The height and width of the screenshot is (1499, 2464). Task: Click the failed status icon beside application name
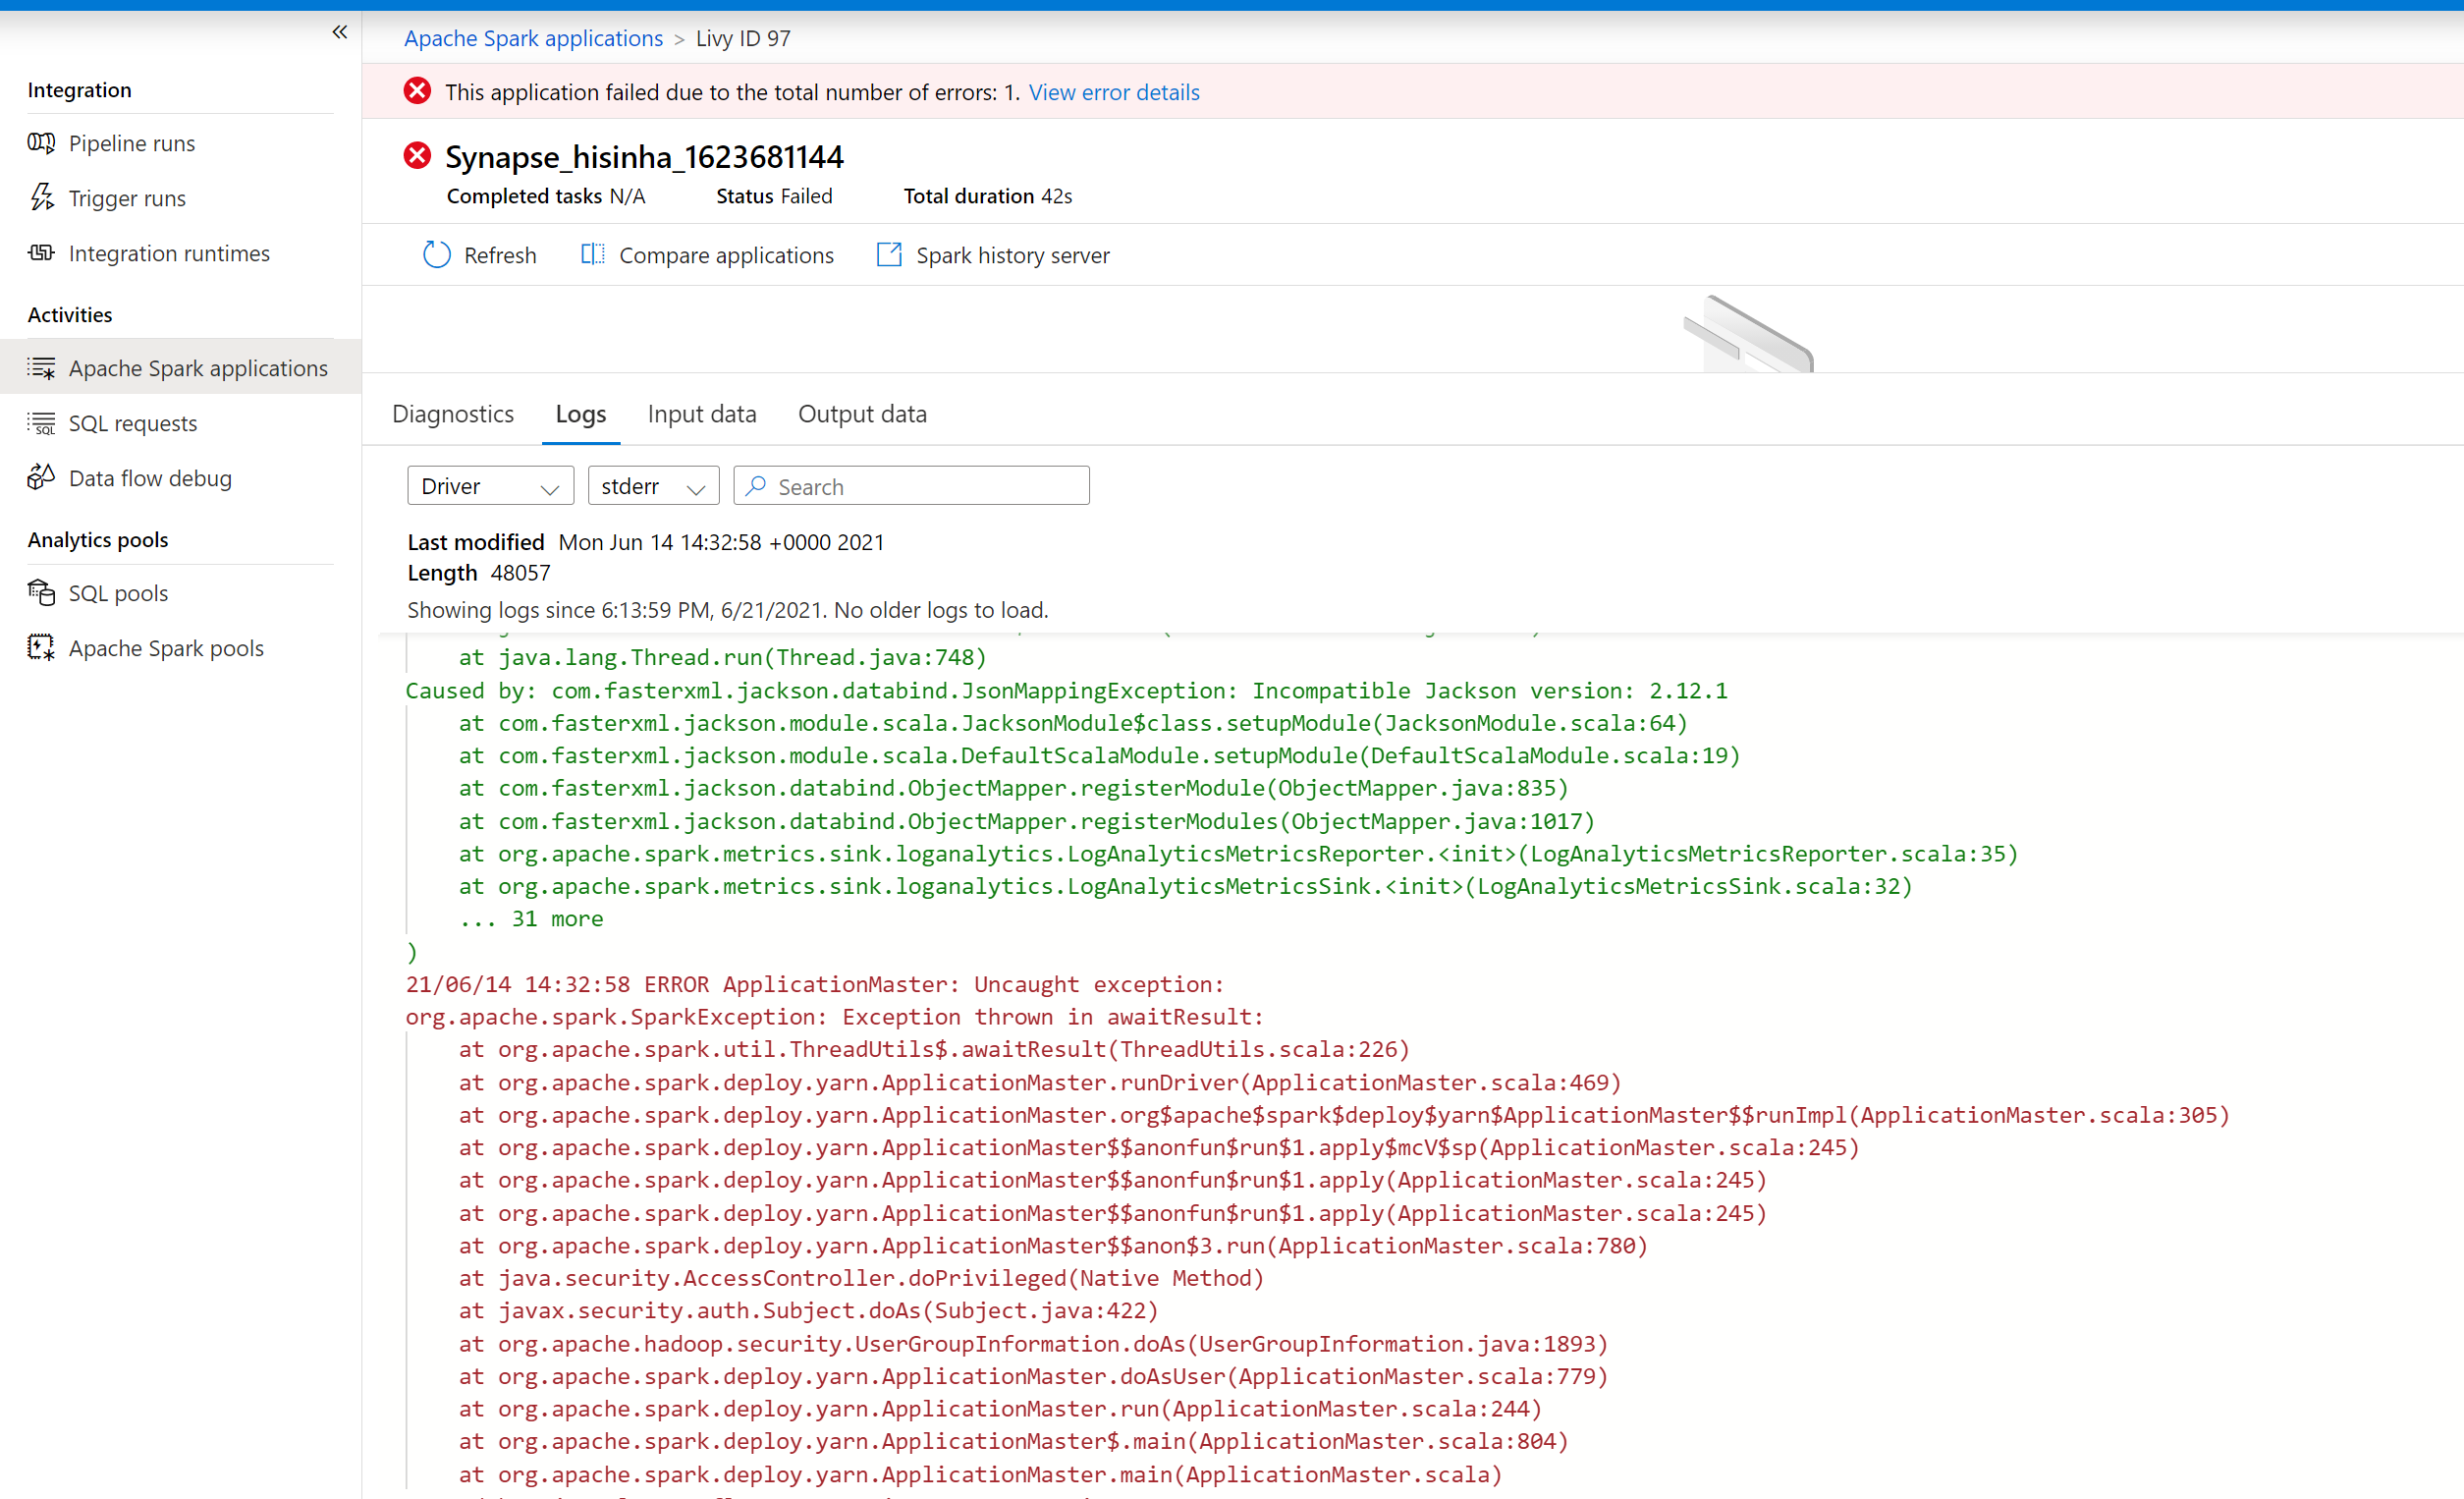(x=417, y=155)
